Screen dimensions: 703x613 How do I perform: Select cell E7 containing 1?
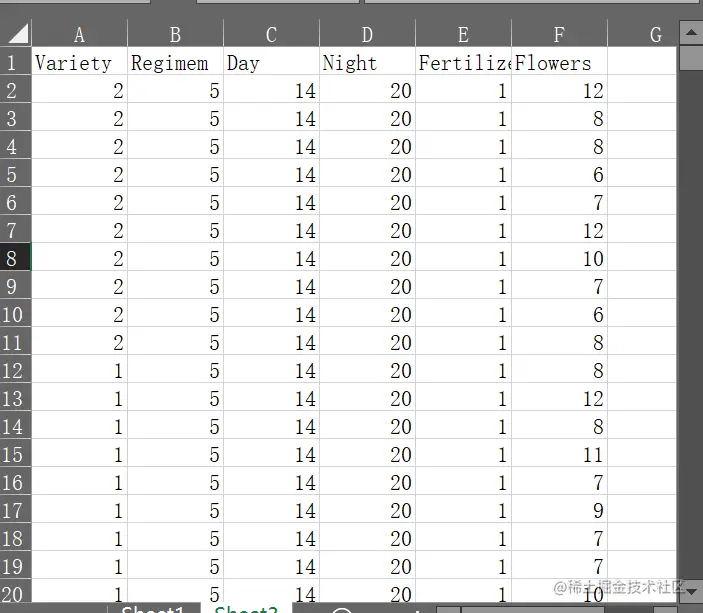[463, 229]
